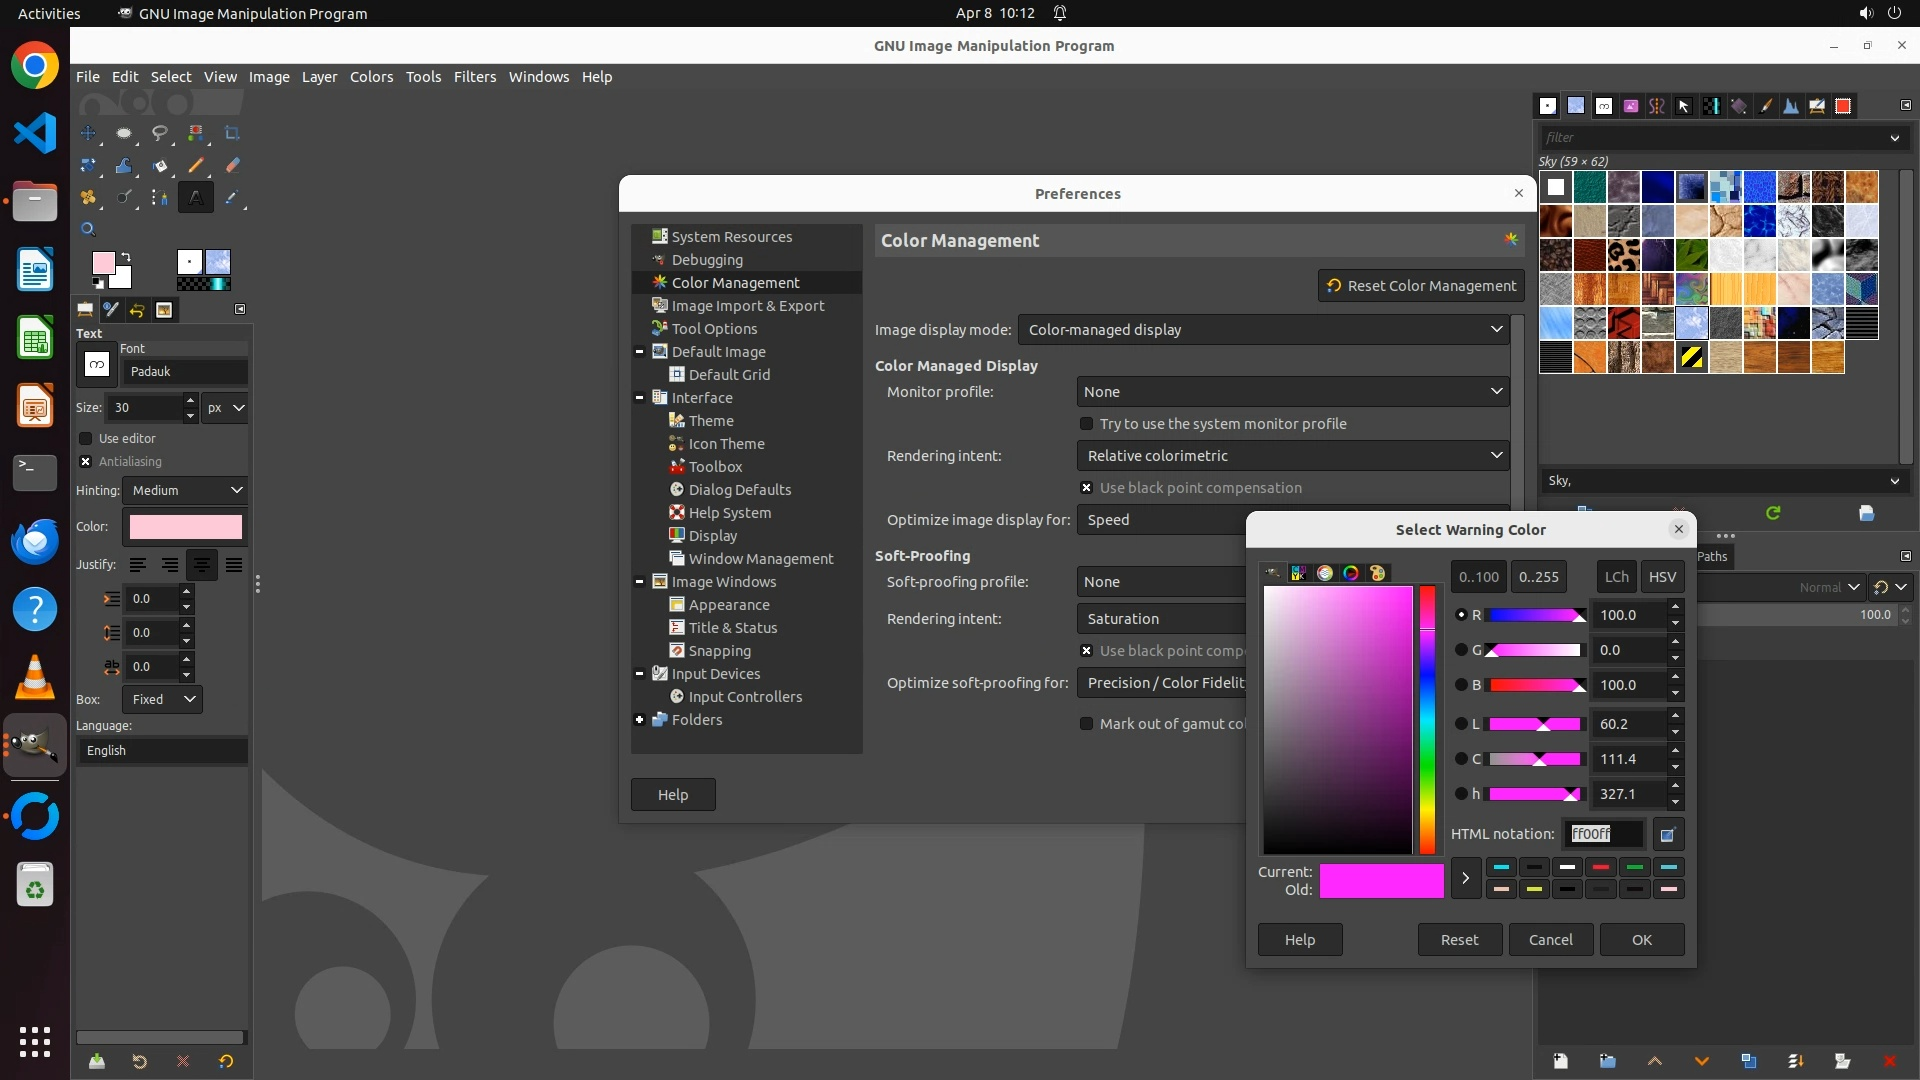Click the vertical hue strip

click(x=1427, y=720)
